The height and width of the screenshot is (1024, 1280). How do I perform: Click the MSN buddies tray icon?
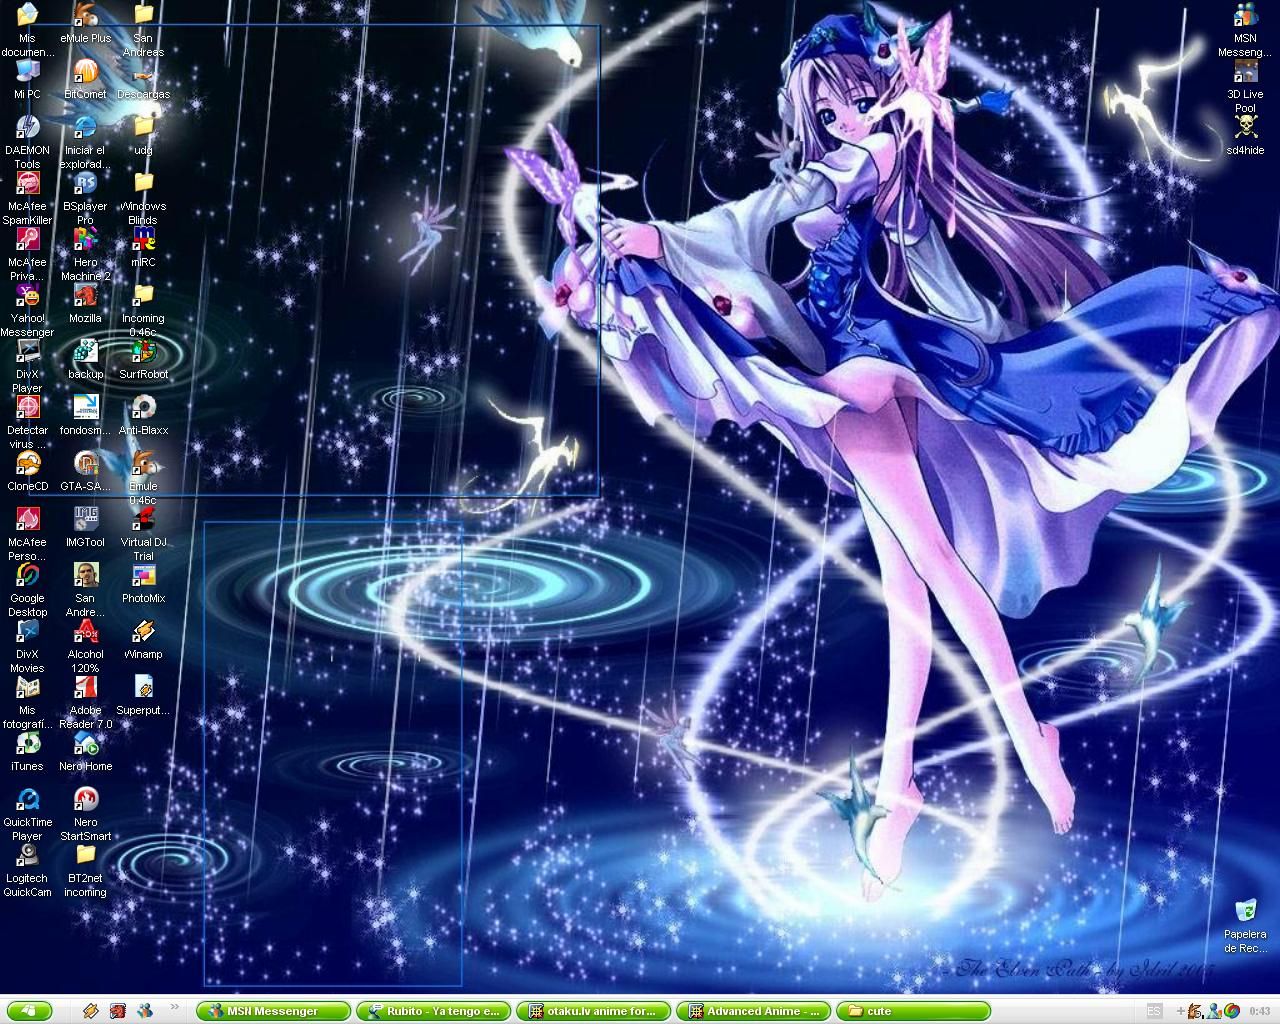click(x=1215, y=1011)
